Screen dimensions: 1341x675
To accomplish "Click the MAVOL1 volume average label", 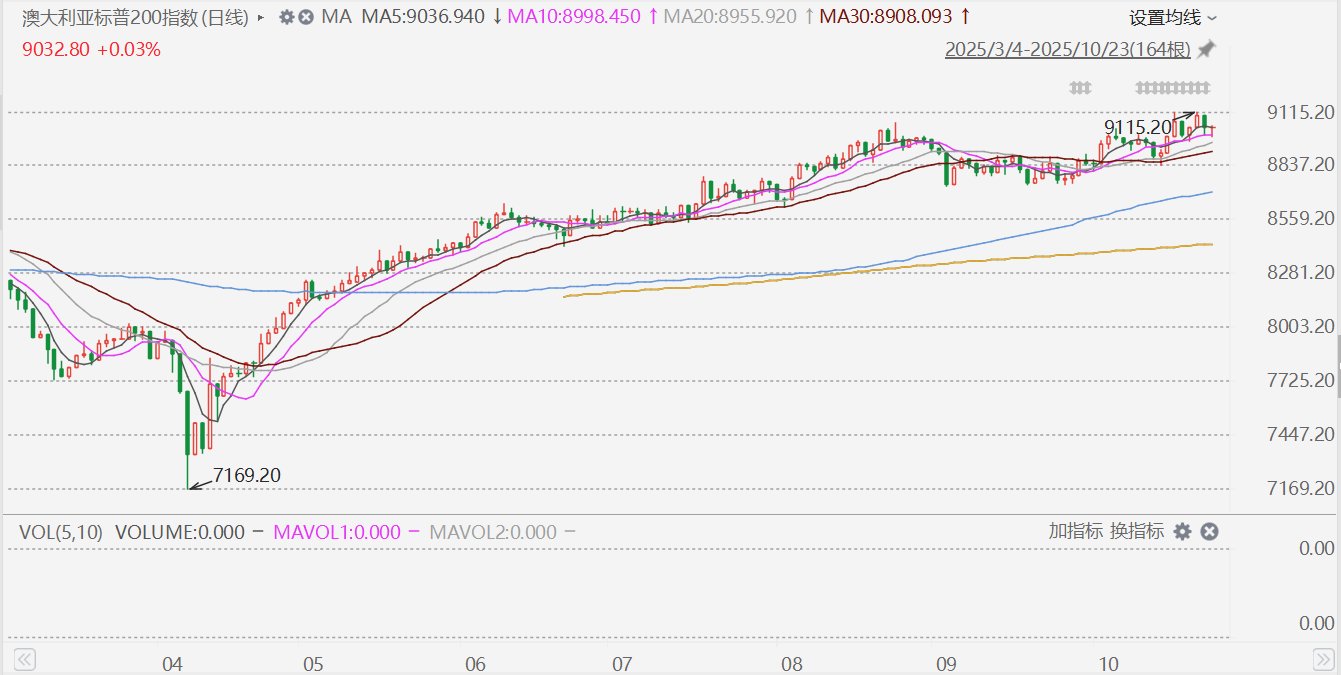I will click(x=337, y=532).
